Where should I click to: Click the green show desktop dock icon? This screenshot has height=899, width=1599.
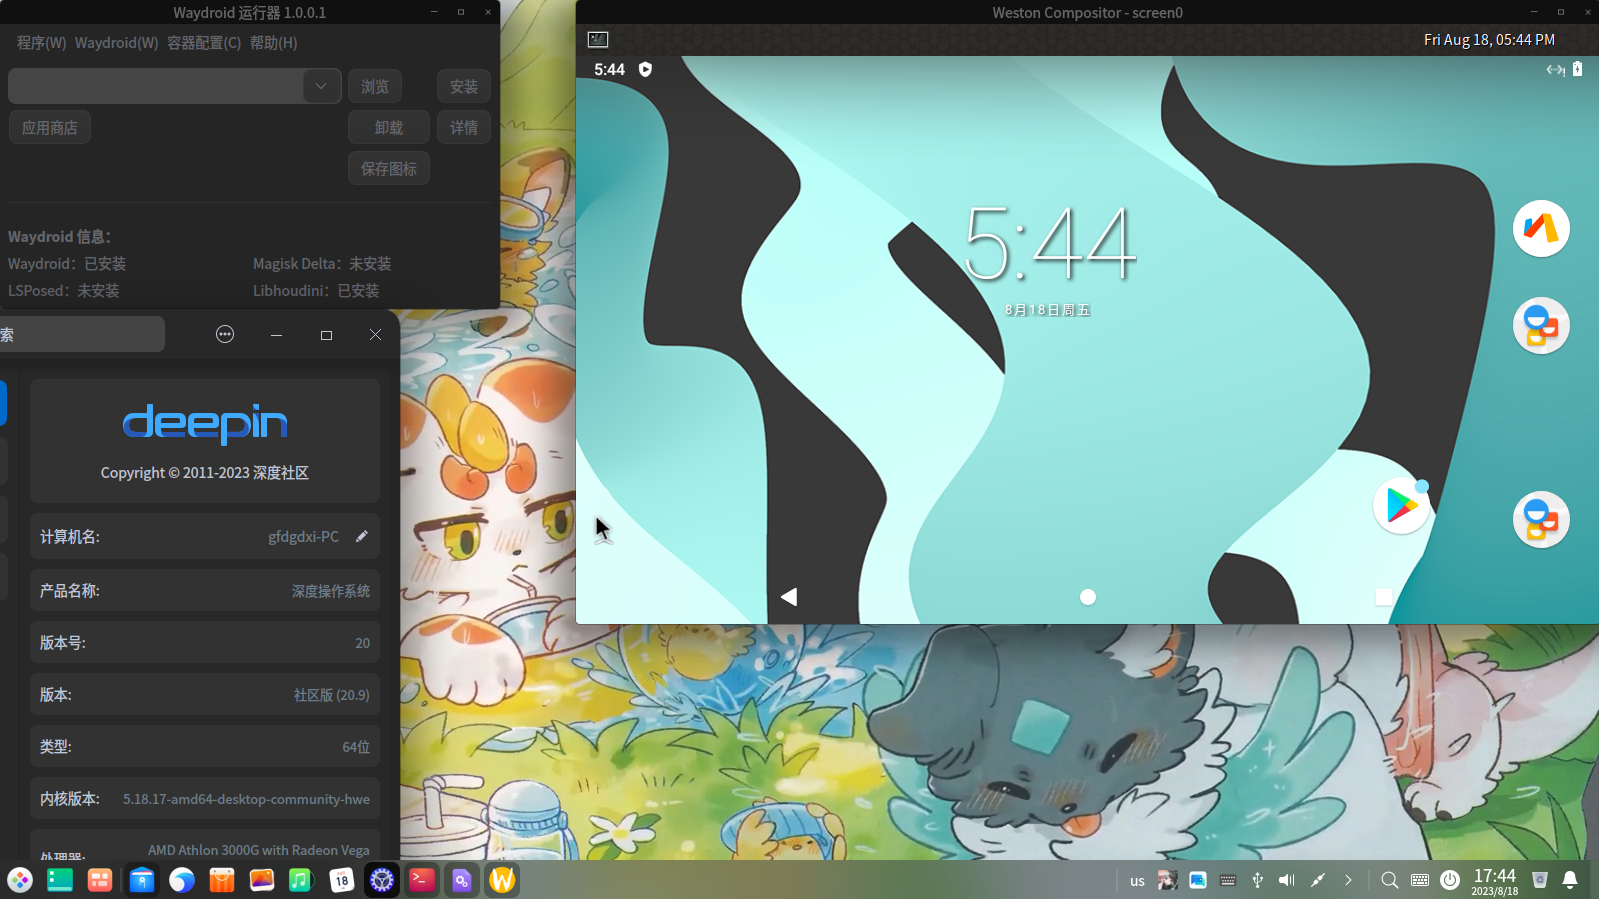coord(60,880)
